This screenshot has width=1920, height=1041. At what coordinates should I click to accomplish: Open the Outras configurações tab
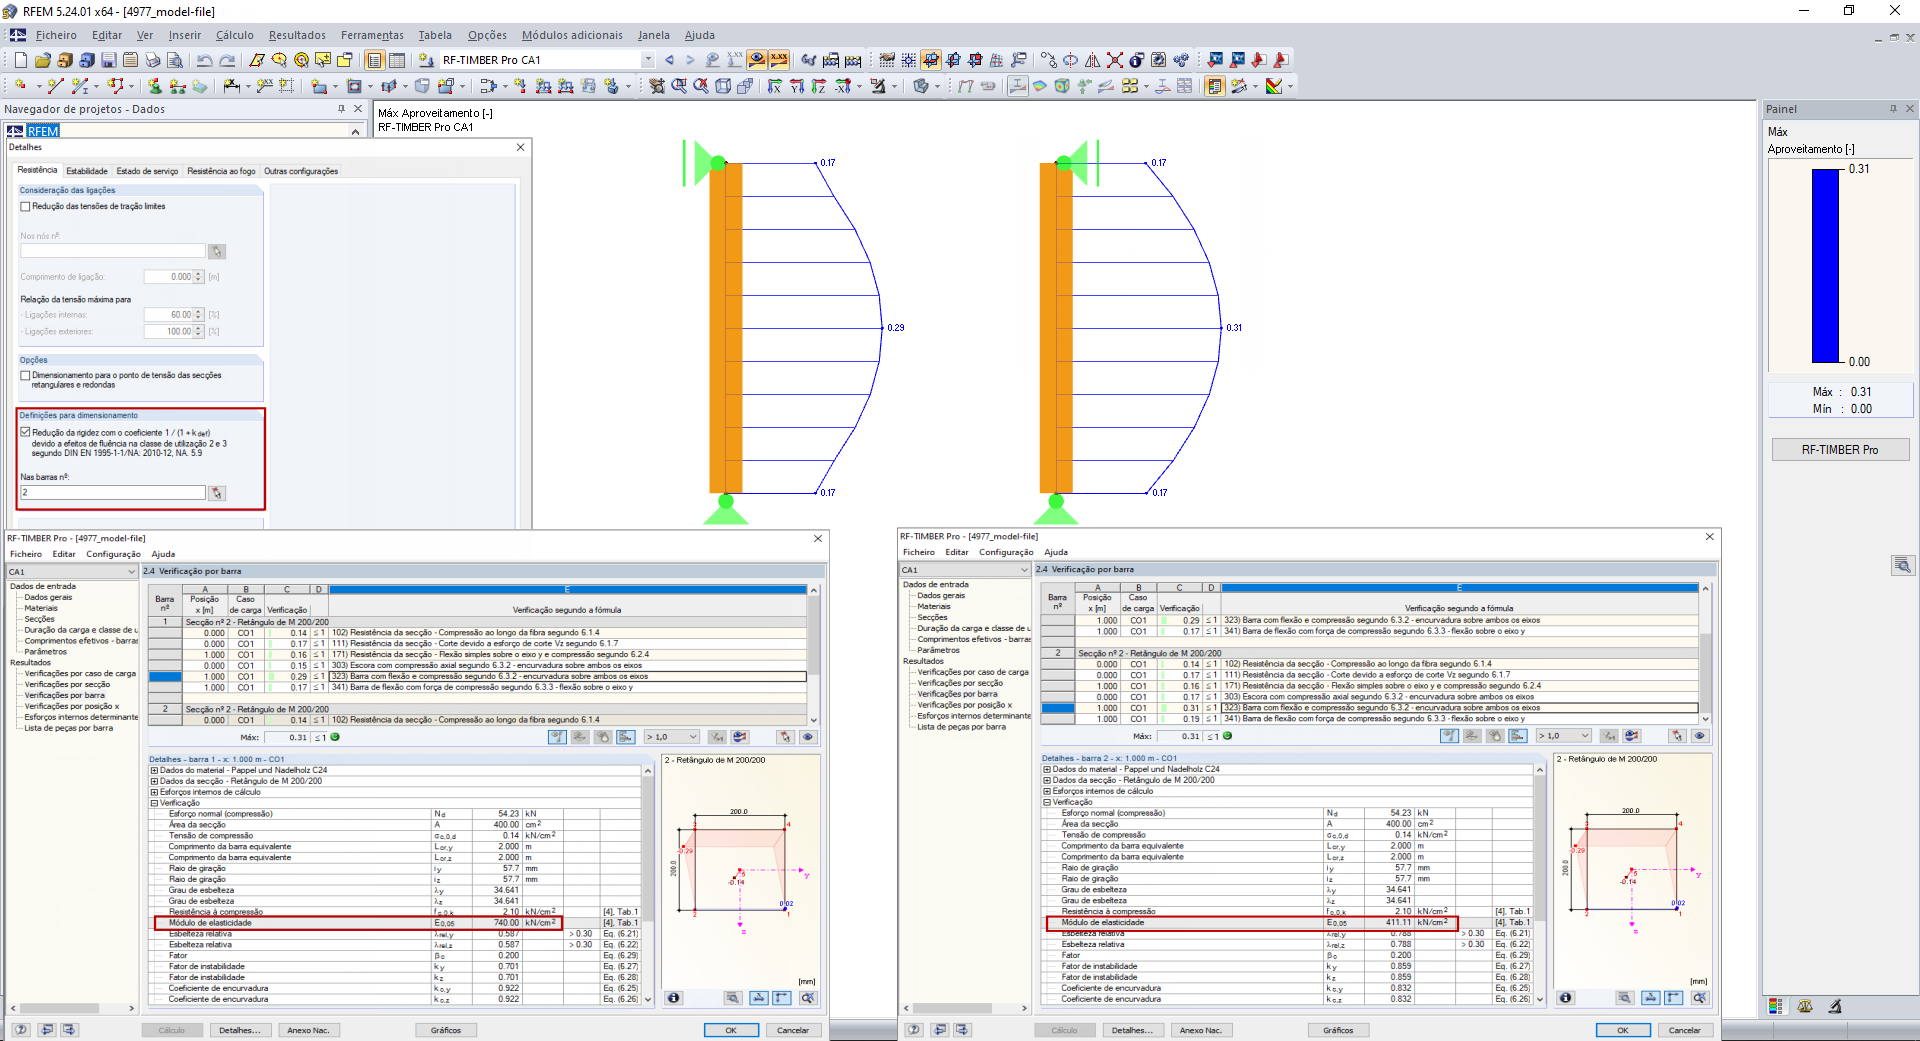coord(301,171)
